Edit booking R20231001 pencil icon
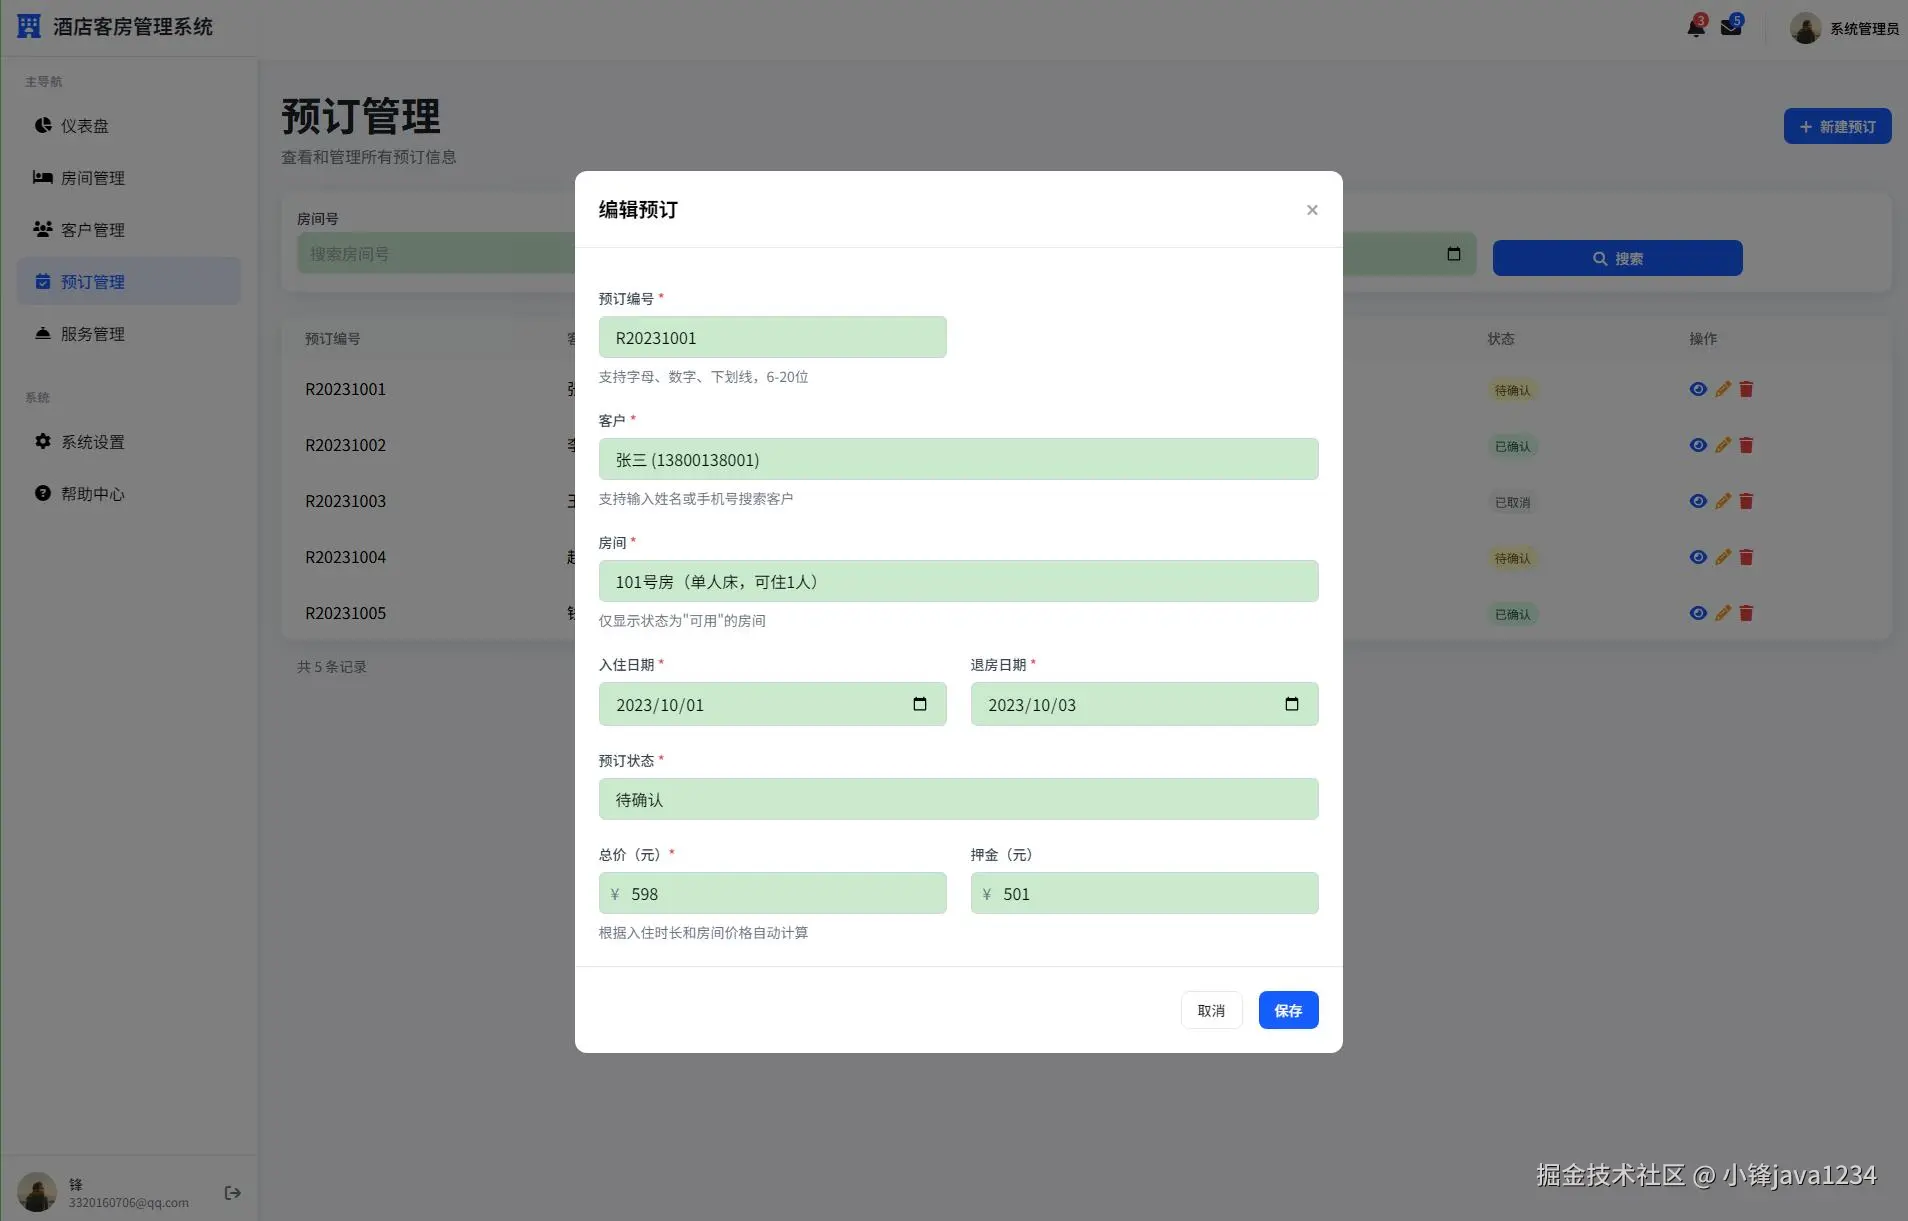The width and height of the screenshot is (1908, 1221). pyautogui.click(x=1722, y=389)
